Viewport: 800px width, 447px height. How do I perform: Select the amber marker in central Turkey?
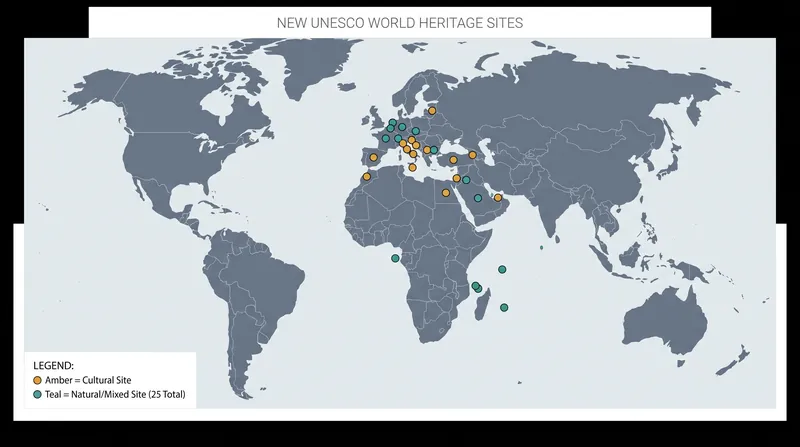coord(453,160)
